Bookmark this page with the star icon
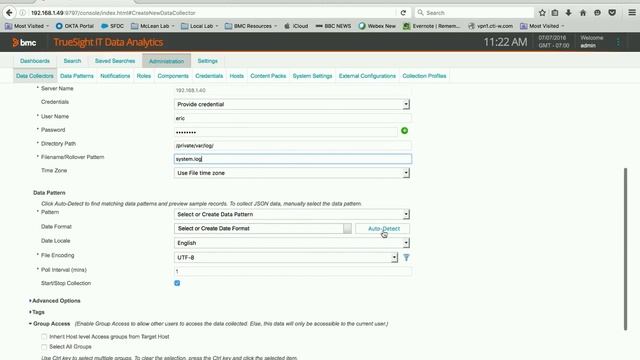The image size is (640, 360). pos(542,13)
